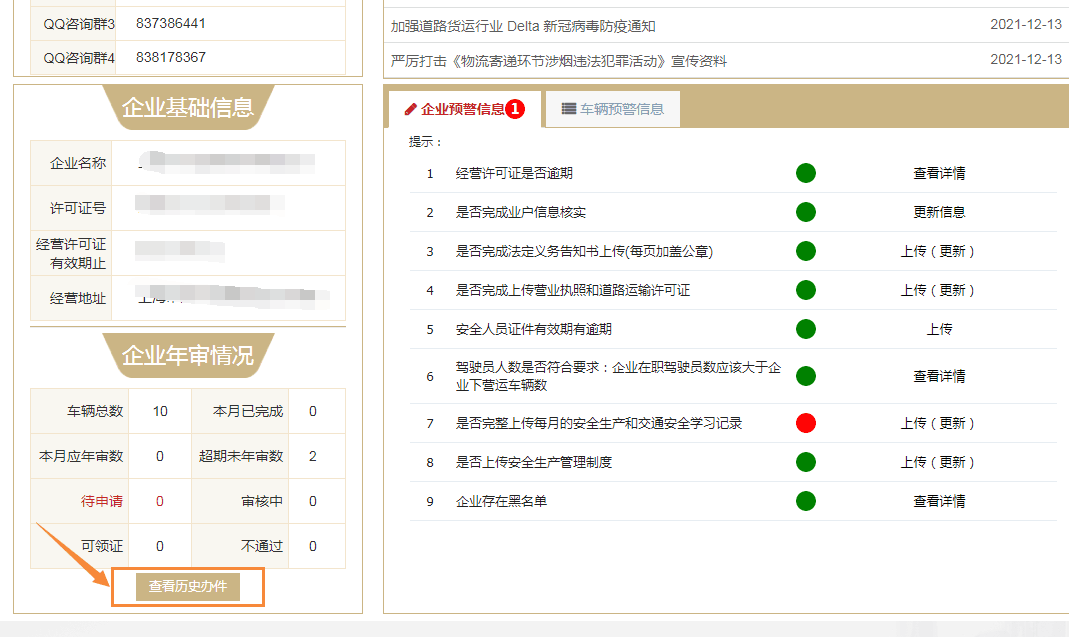Click the 超期未年审数 value 2

(313, 457)
